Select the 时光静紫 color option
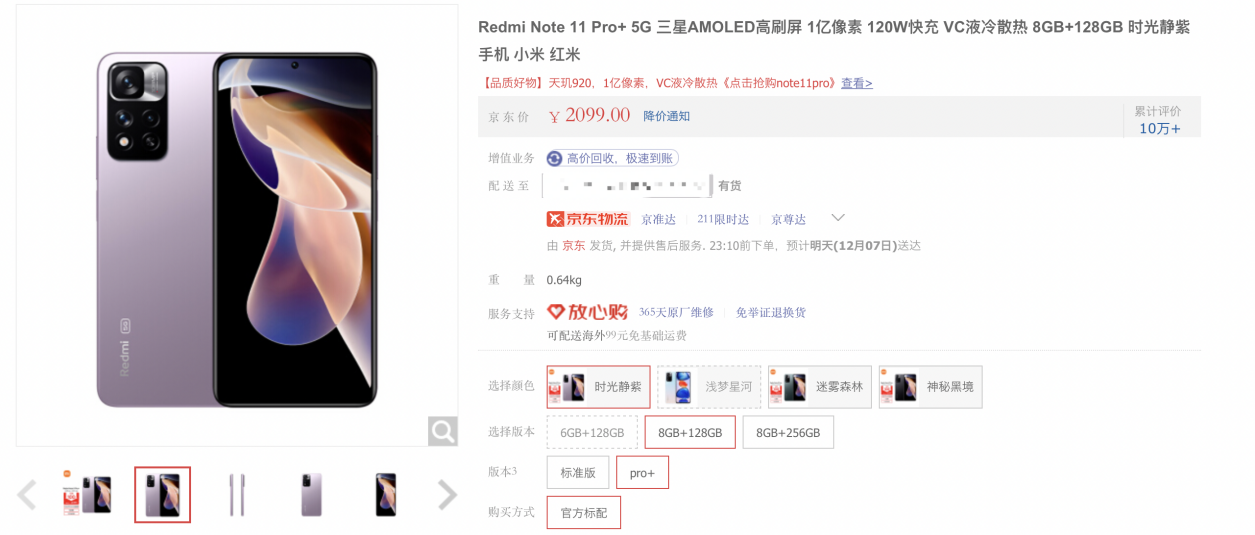 598,387
